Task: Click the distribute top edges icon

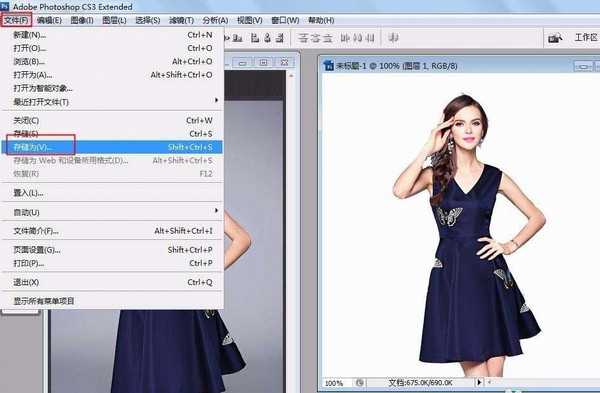Action: [303, 38]
